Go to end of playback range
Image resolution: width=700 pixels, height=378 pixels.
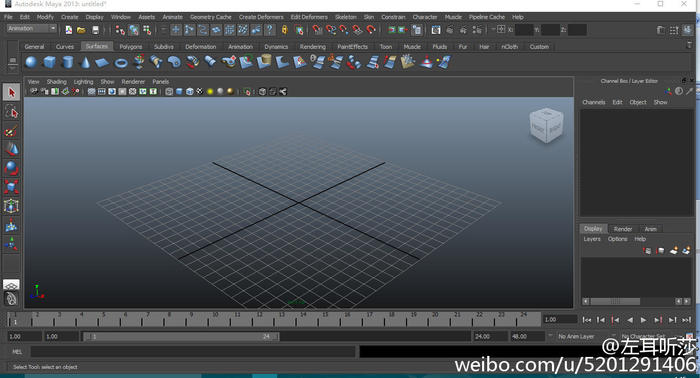[x=687, y=320]
